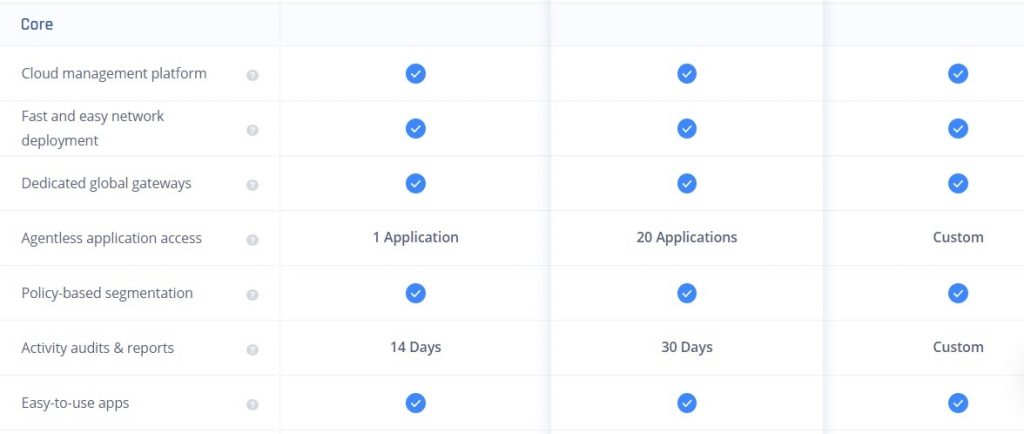Open the Easy-to-use apps info icon

(x=252, y=405)
